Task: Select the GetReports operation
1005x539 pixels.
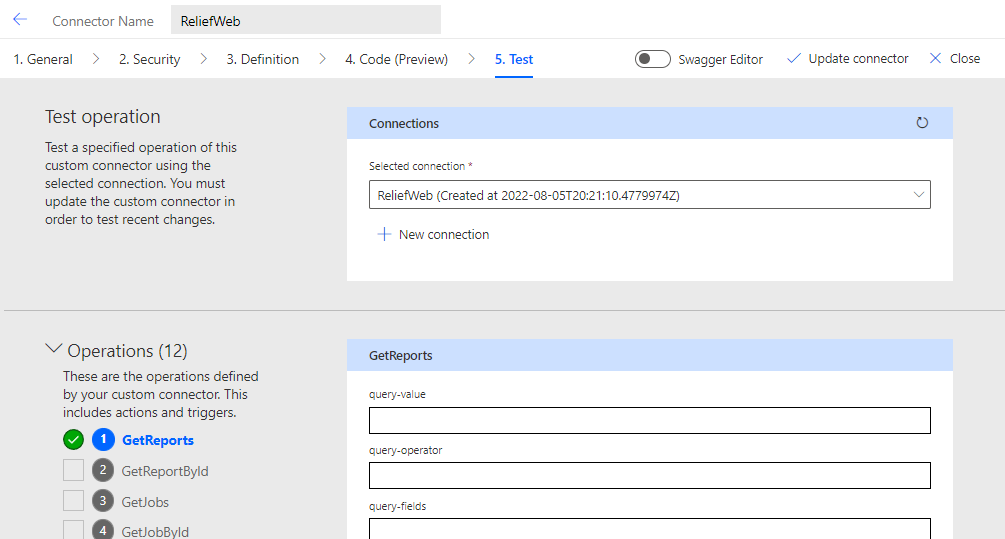Action: click(x=158, y=440)
